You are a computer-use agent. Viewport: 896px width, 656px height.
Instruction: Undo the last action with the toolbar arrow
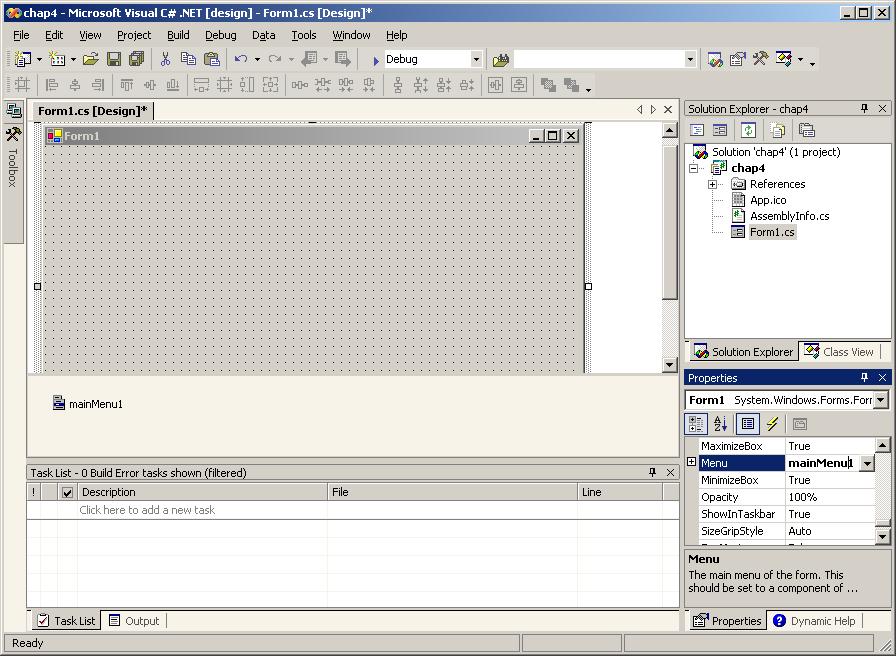[241, 59]
